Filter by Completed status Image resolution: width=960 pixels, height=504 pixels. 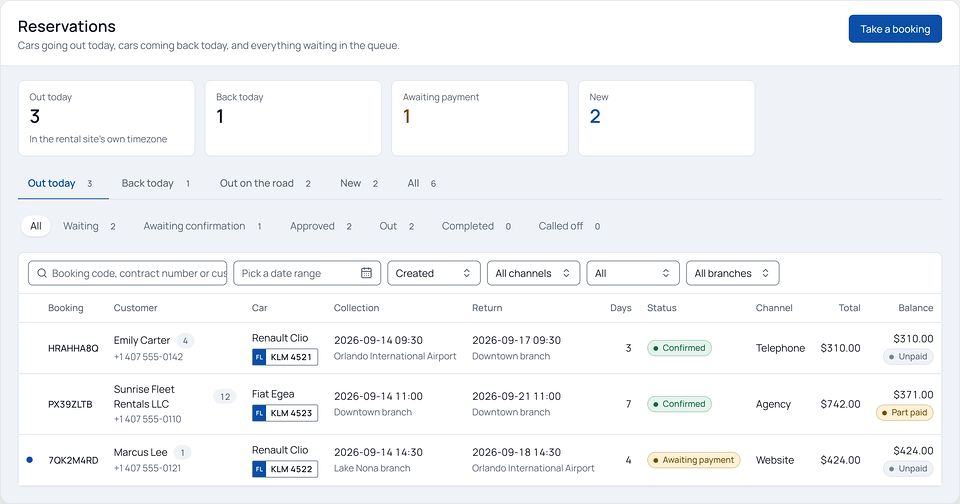pos(477,226)
